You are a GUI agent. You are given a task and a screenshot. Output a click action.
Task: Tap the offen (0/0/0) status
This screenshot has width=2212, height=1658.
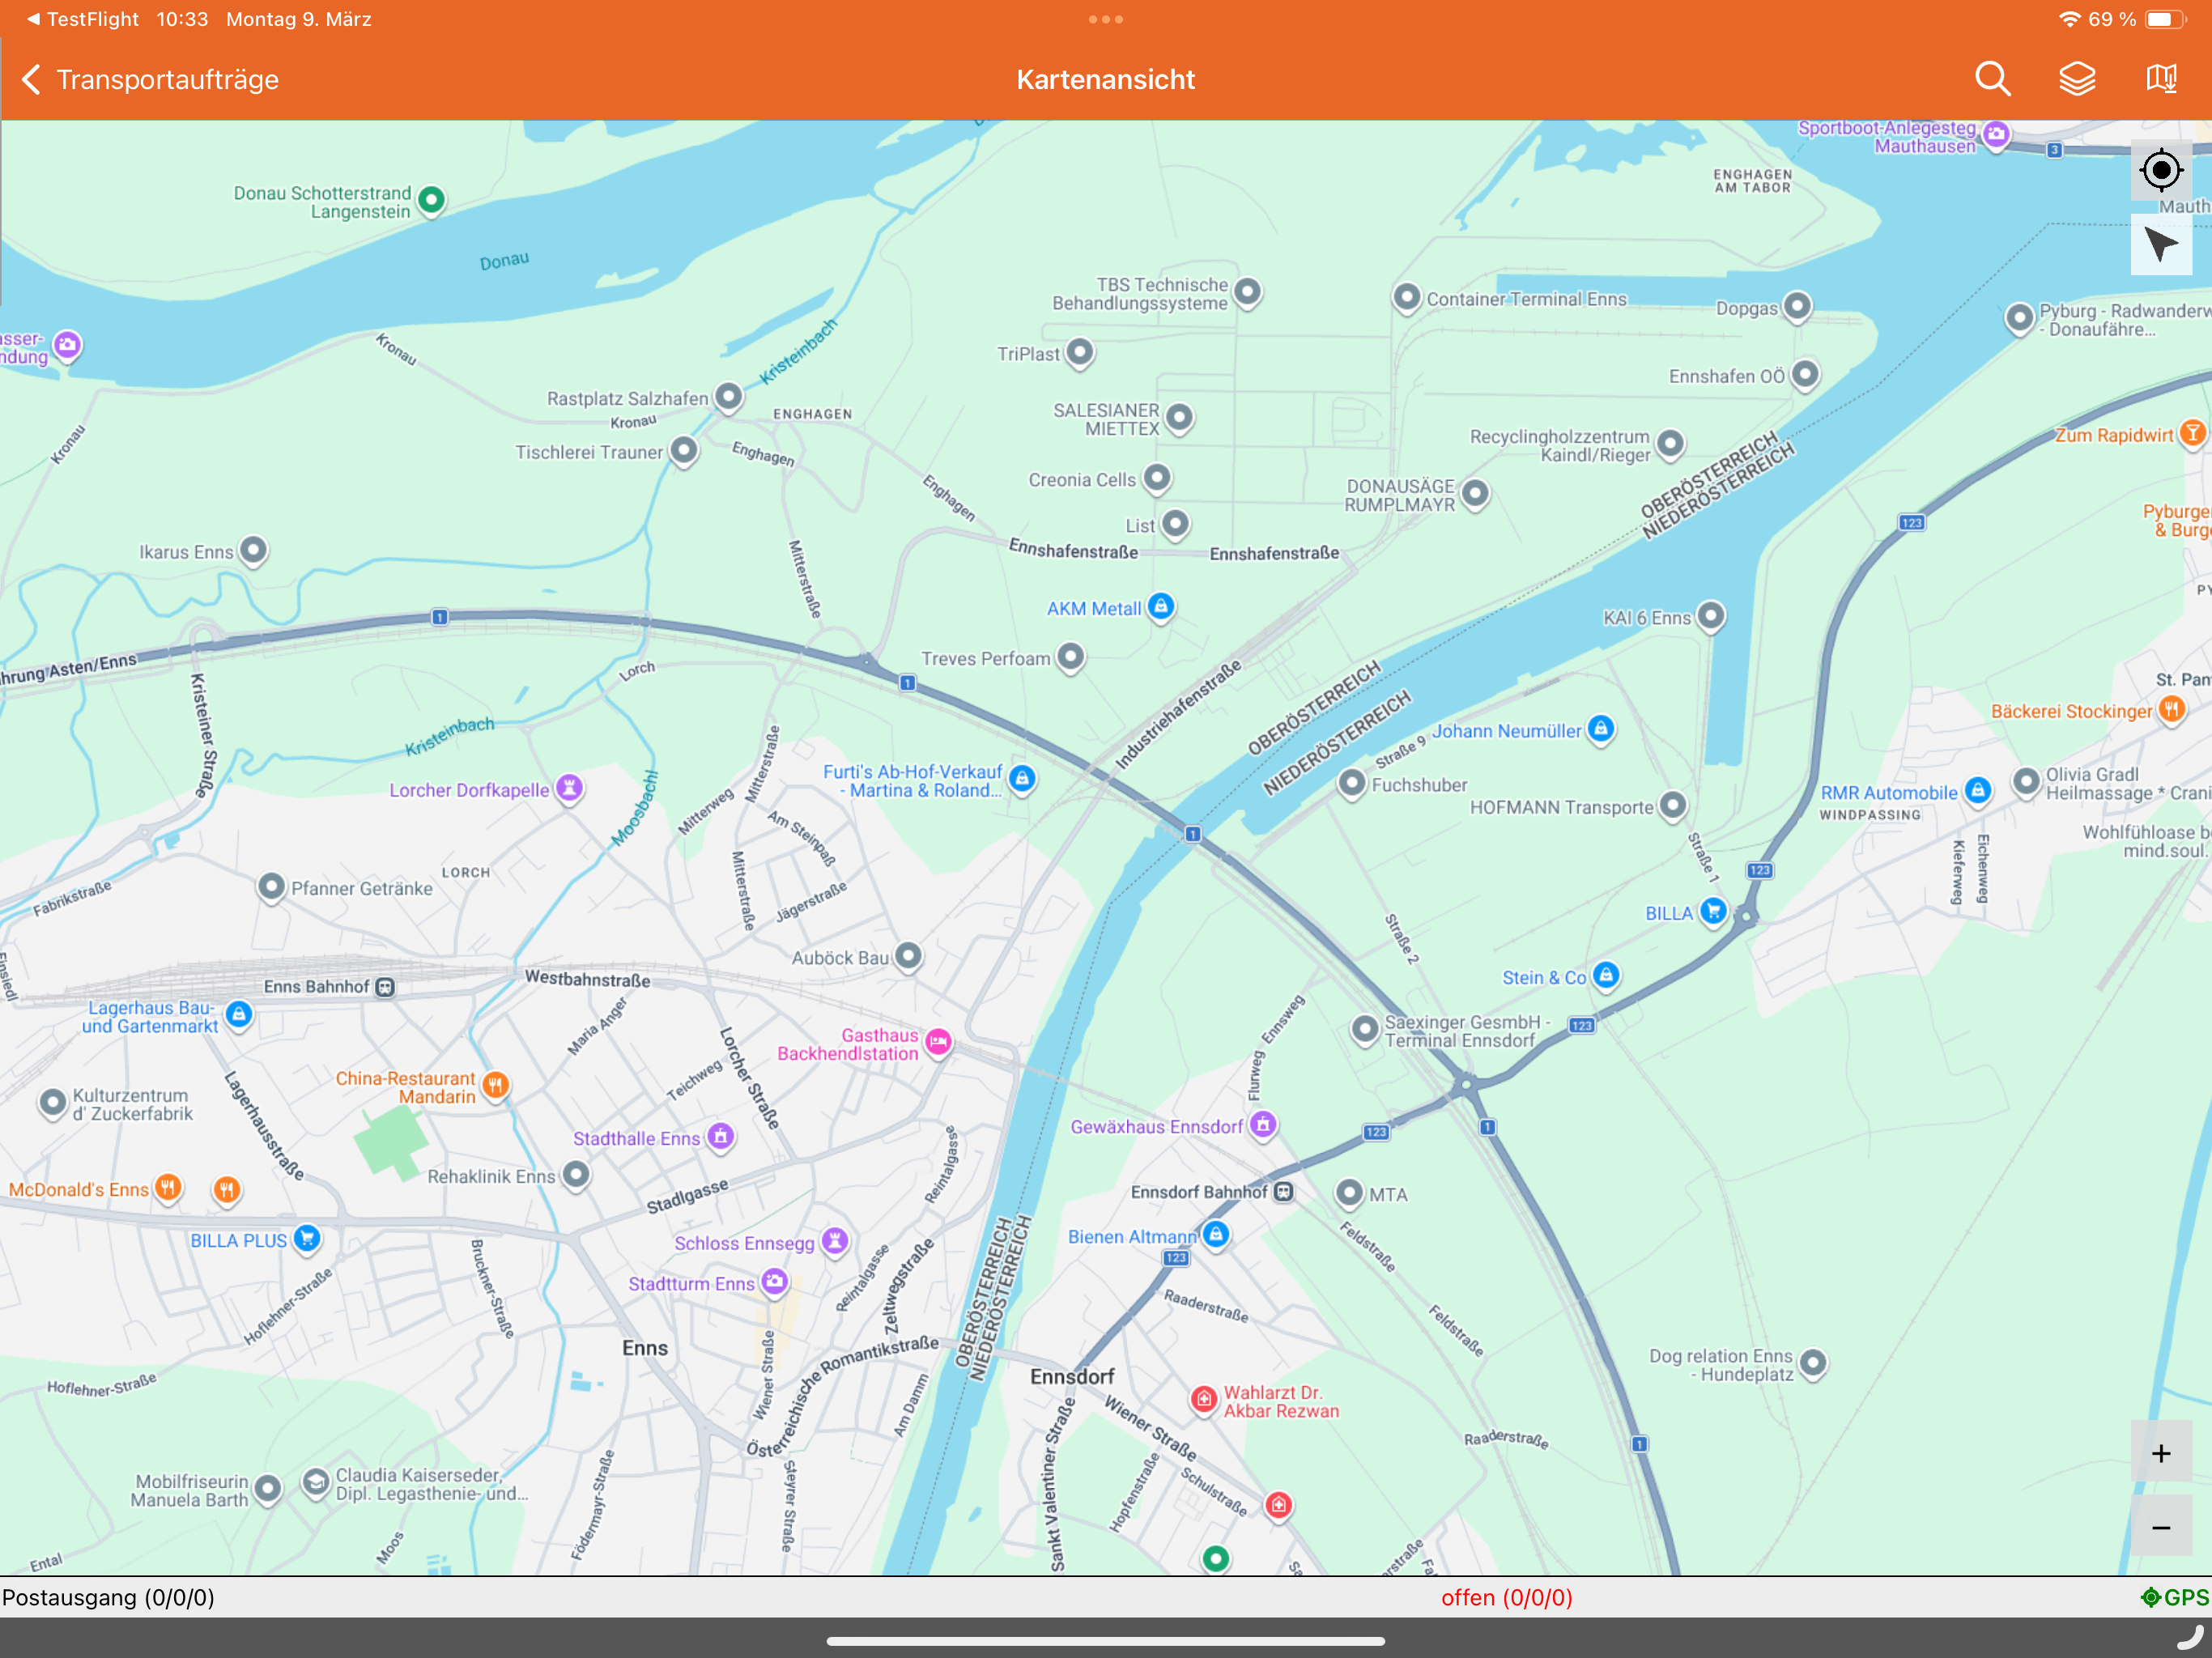pos(1506,1597)
